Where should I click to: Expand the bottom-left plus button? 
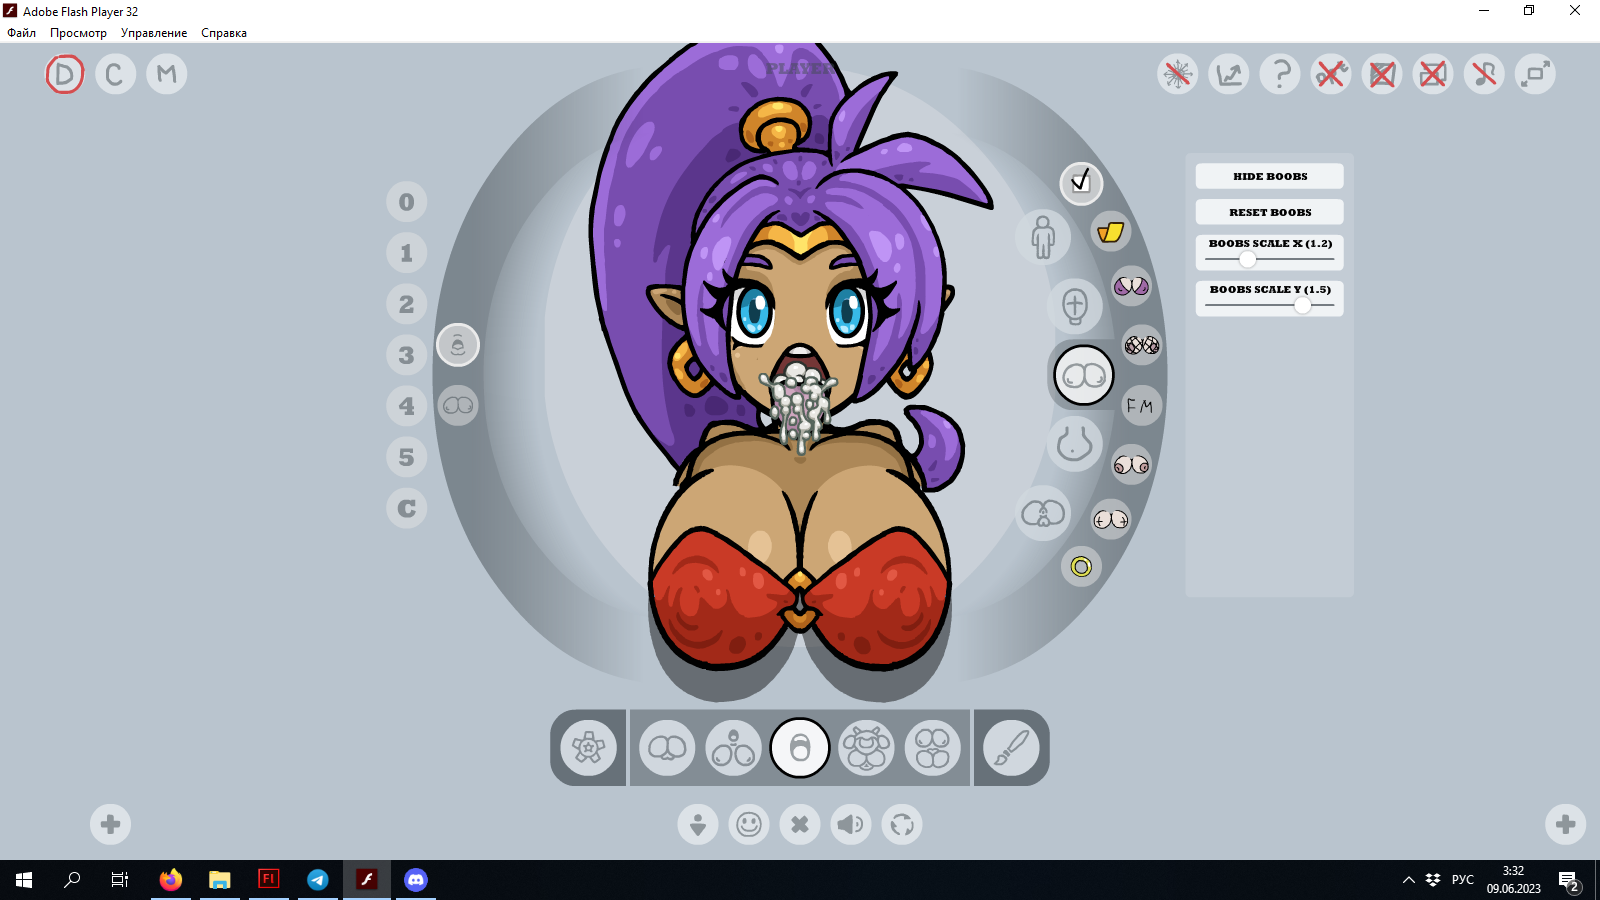click(111, 824)
